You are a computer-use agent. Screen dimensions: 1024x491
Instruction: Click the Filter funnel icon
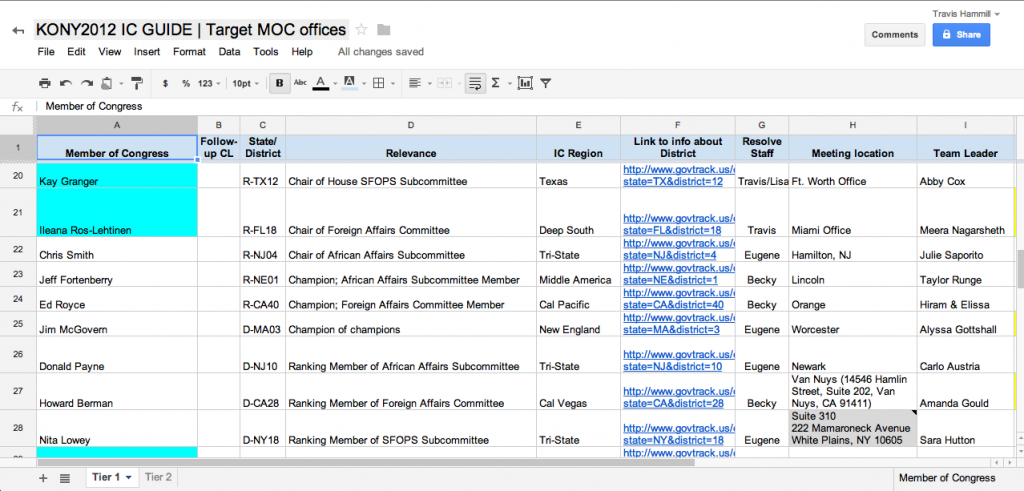tap(545, 84)
